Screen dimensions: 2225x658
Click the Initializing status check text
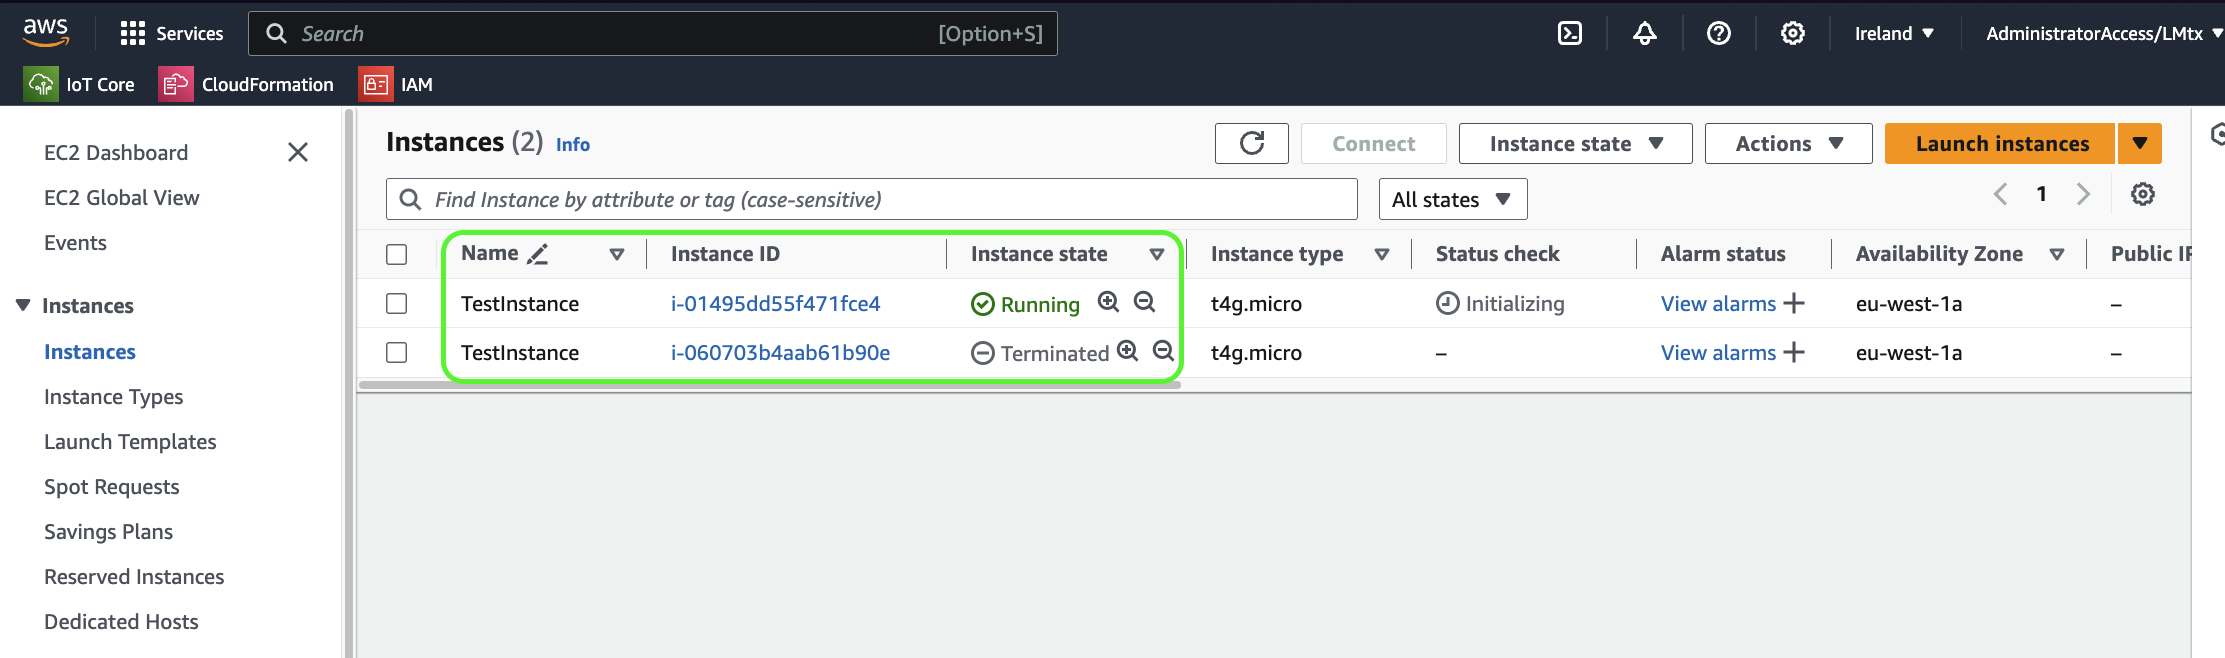(1515, 303)
